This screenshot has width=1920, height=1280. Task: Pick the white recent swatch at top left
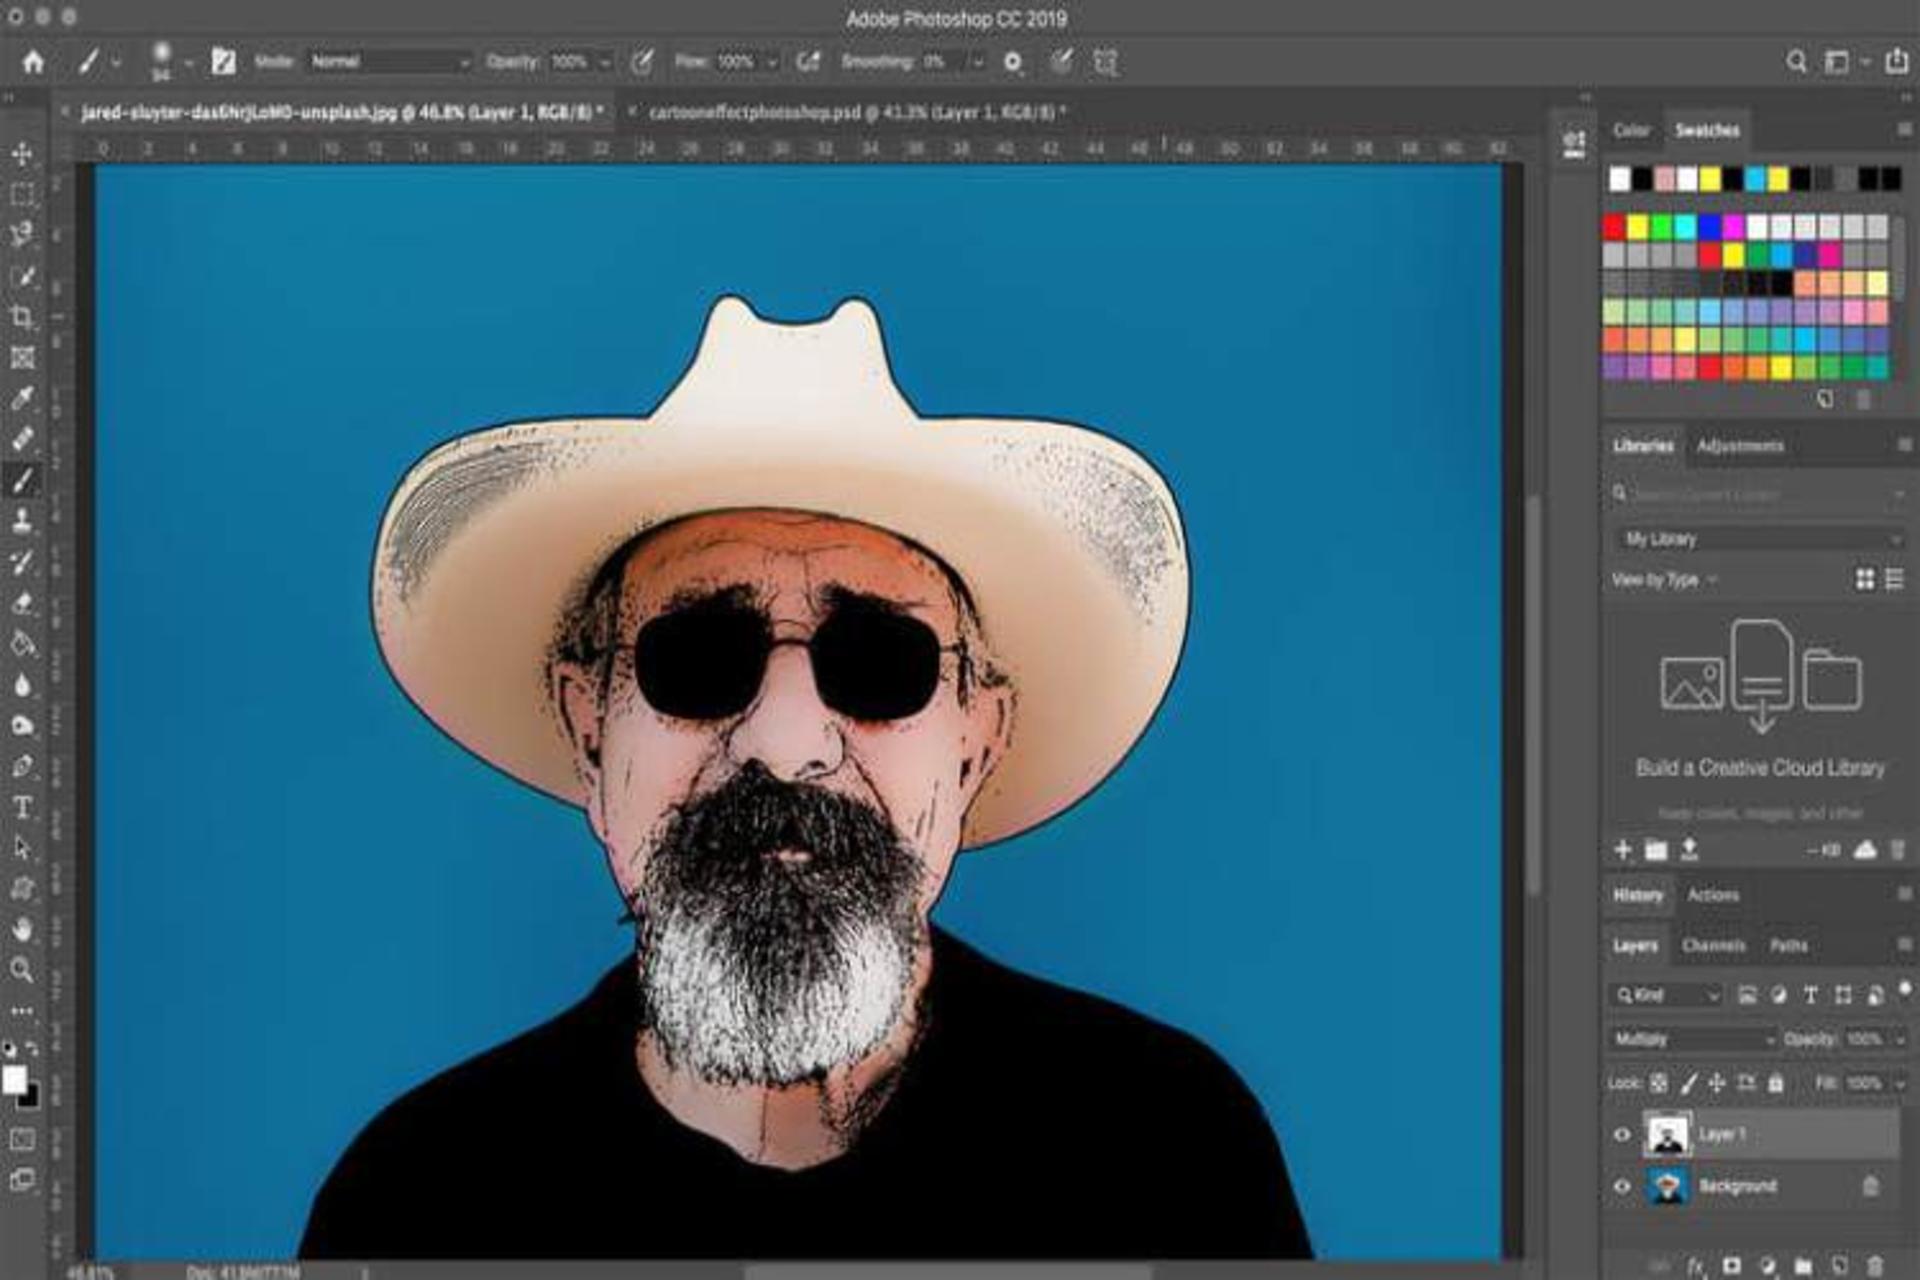pyautogui.click(x=1619, y=179)
